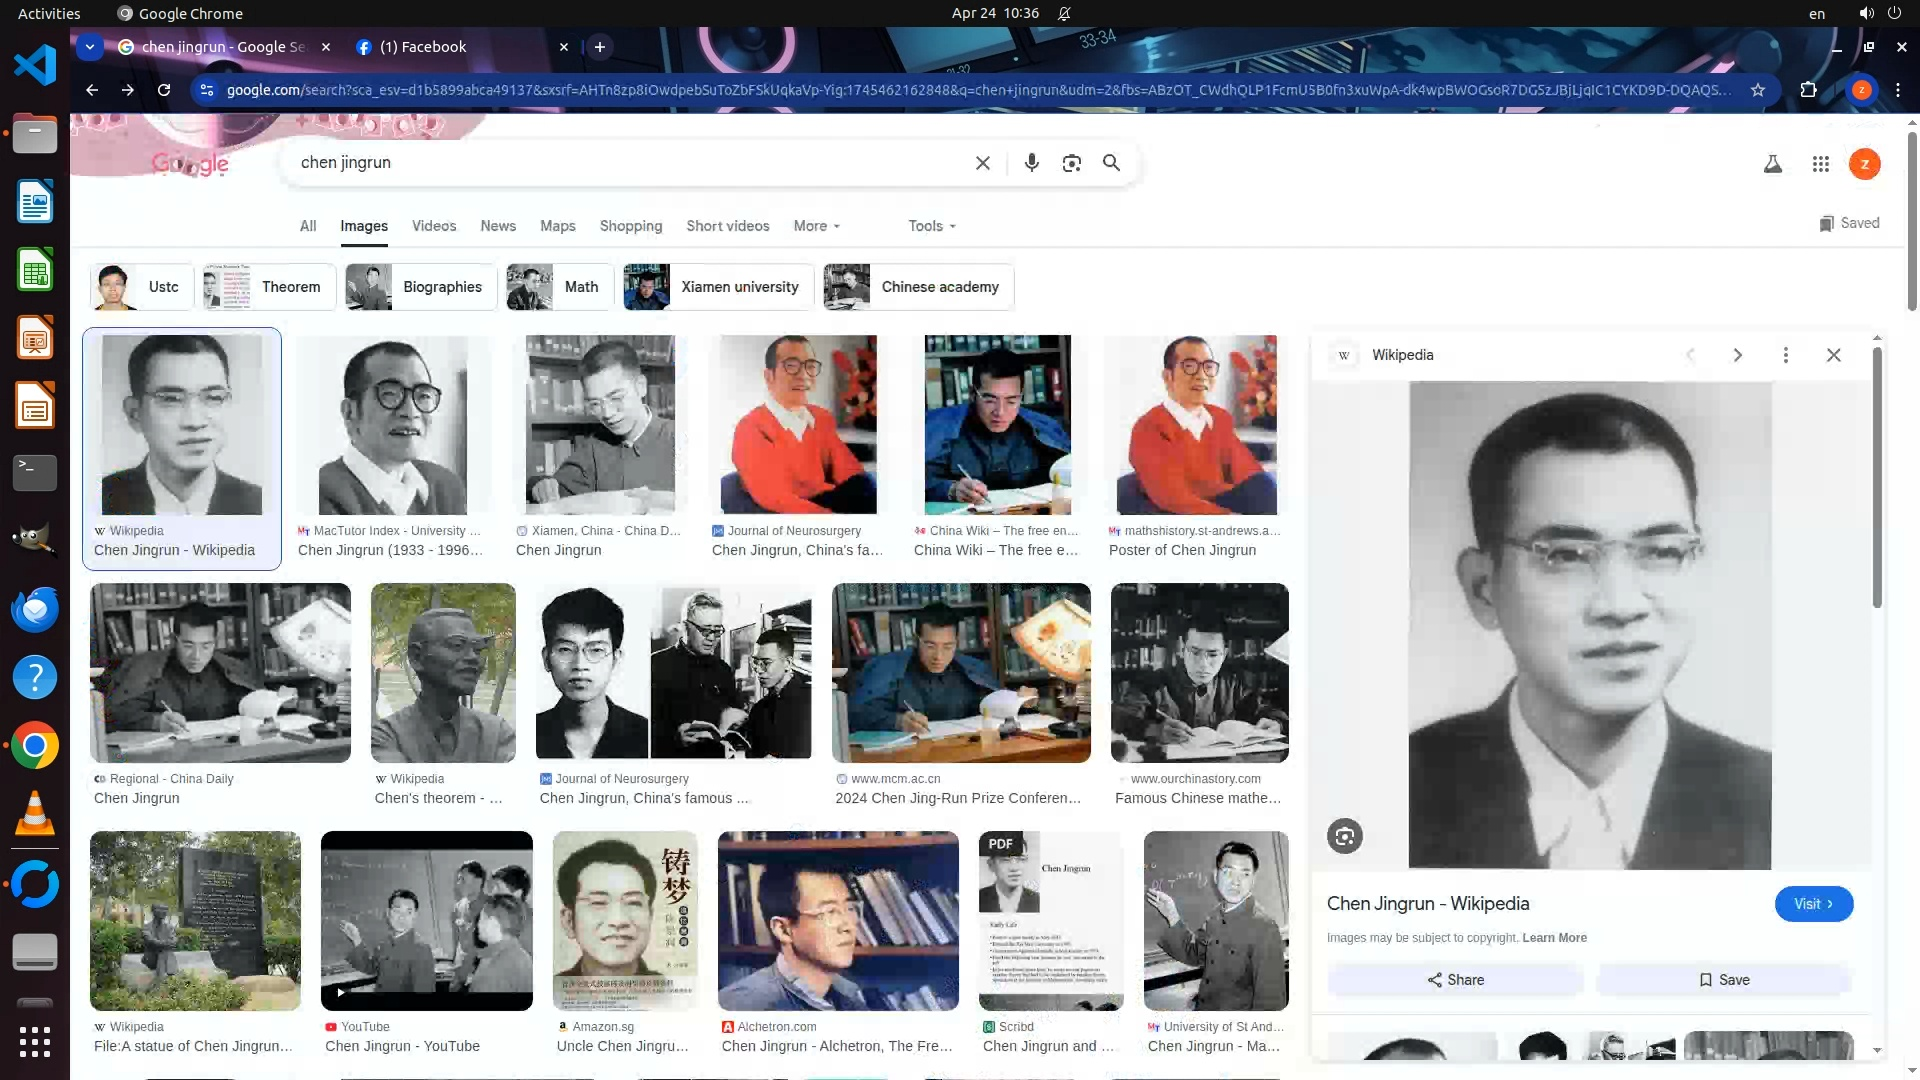1920x1080 pixels.
Task: Click the voice search microphone icon
Action: coord(1031,163)
